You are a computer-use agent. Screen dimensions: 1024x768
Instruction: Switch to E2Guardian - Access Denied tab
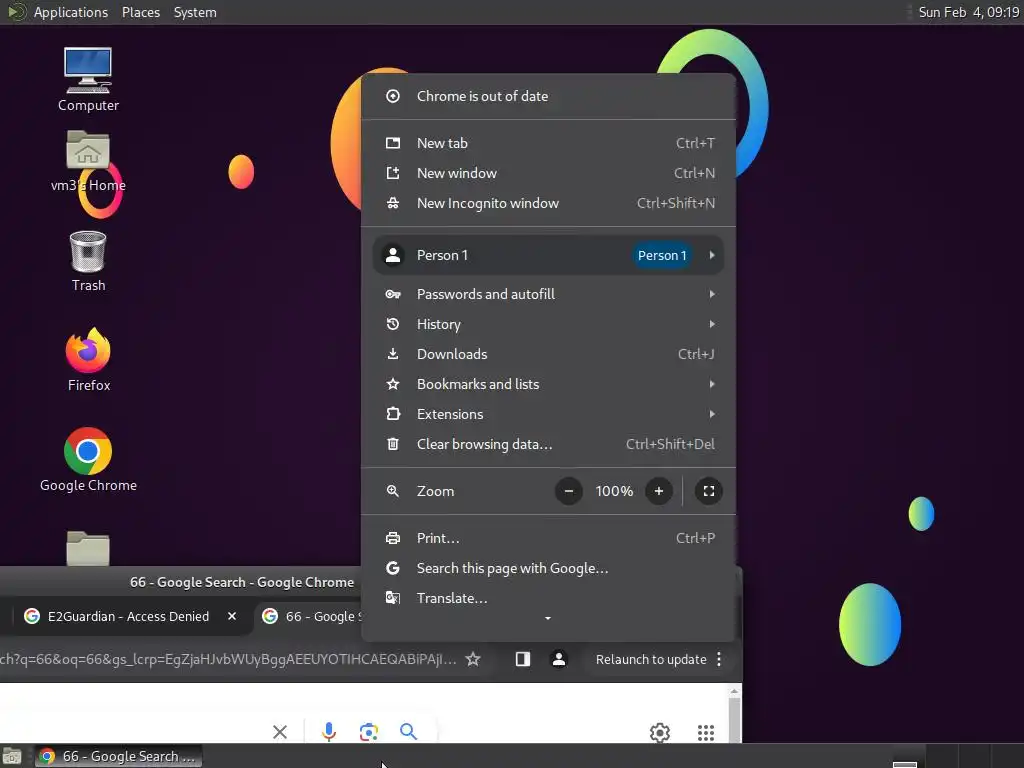(127, 616)
